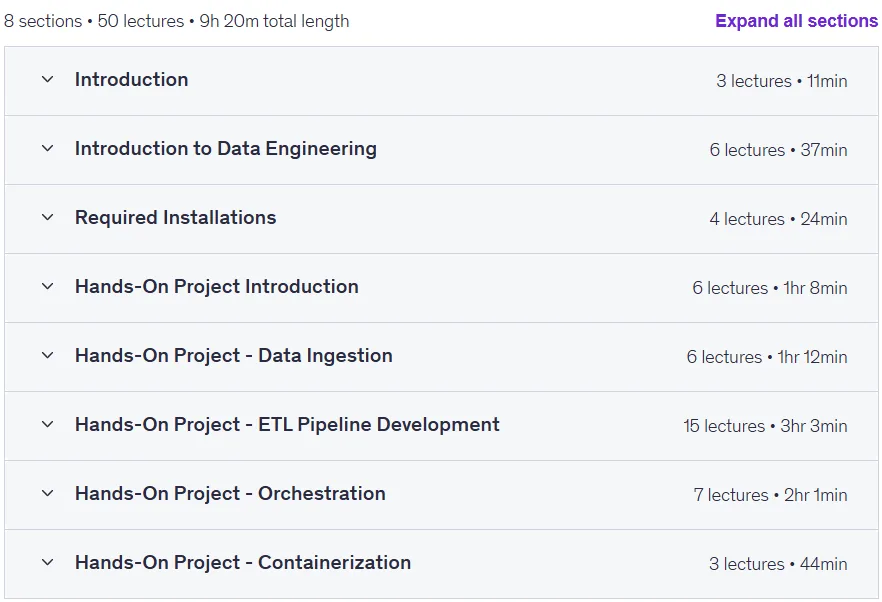The image size is (882, 602).
Task: Select Hands-On Project - Containerization heading
Action: [x=243, y=563]
